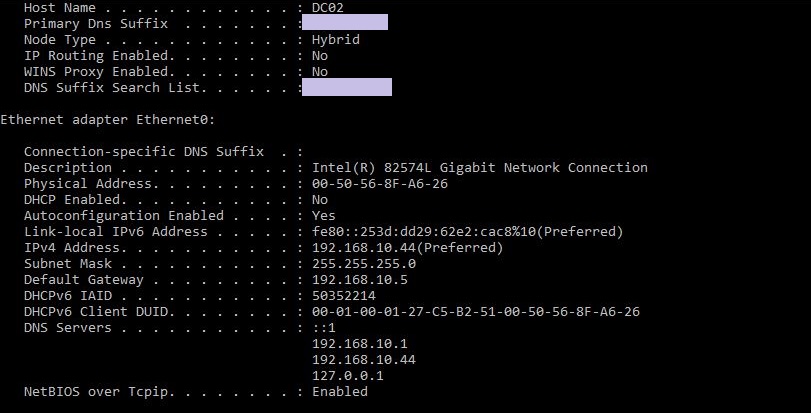Click the Intel(R) 82574L adapter description
Screen dimensions: 811x413
(479, 167)
